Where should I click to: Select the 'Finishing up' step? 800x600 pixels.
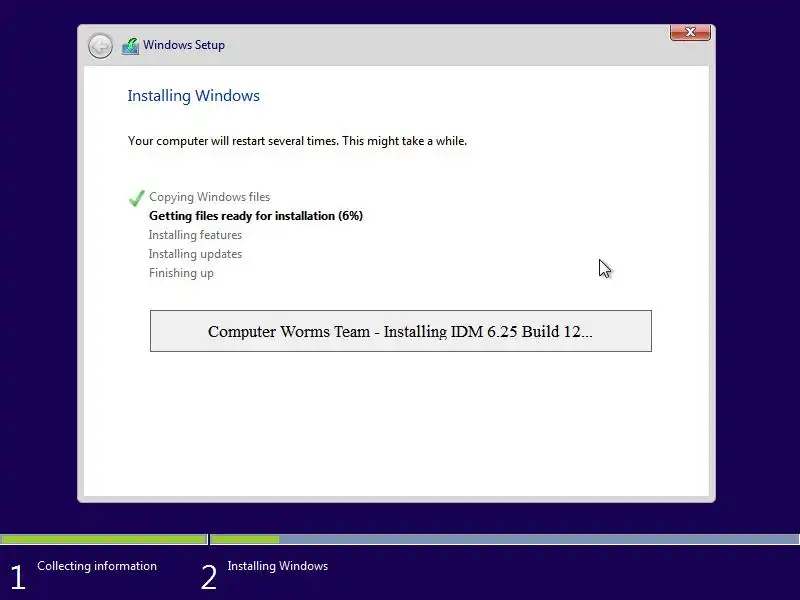(x=181, y=273)
